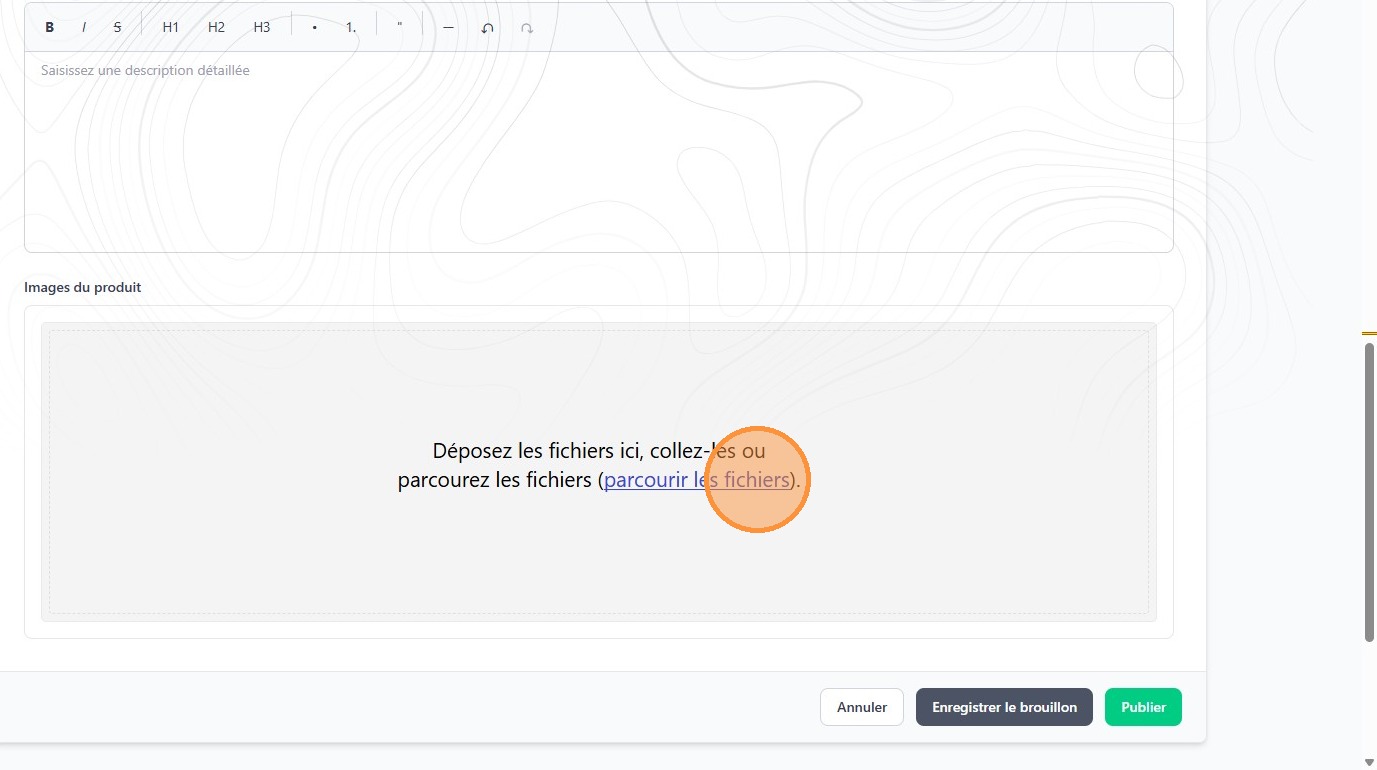Click the product images file drop zone
1377x770 pixels.
(599, 472)
